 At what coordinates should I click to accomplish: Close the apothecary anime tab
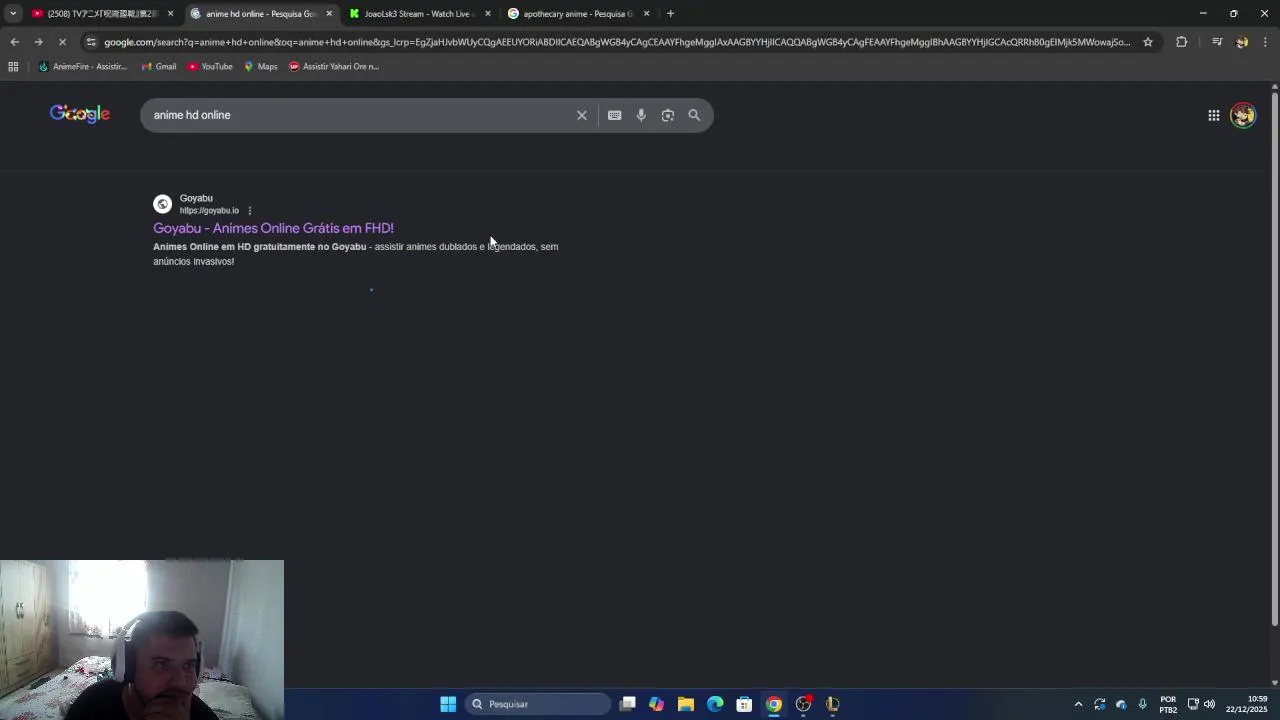click(646, 13)
